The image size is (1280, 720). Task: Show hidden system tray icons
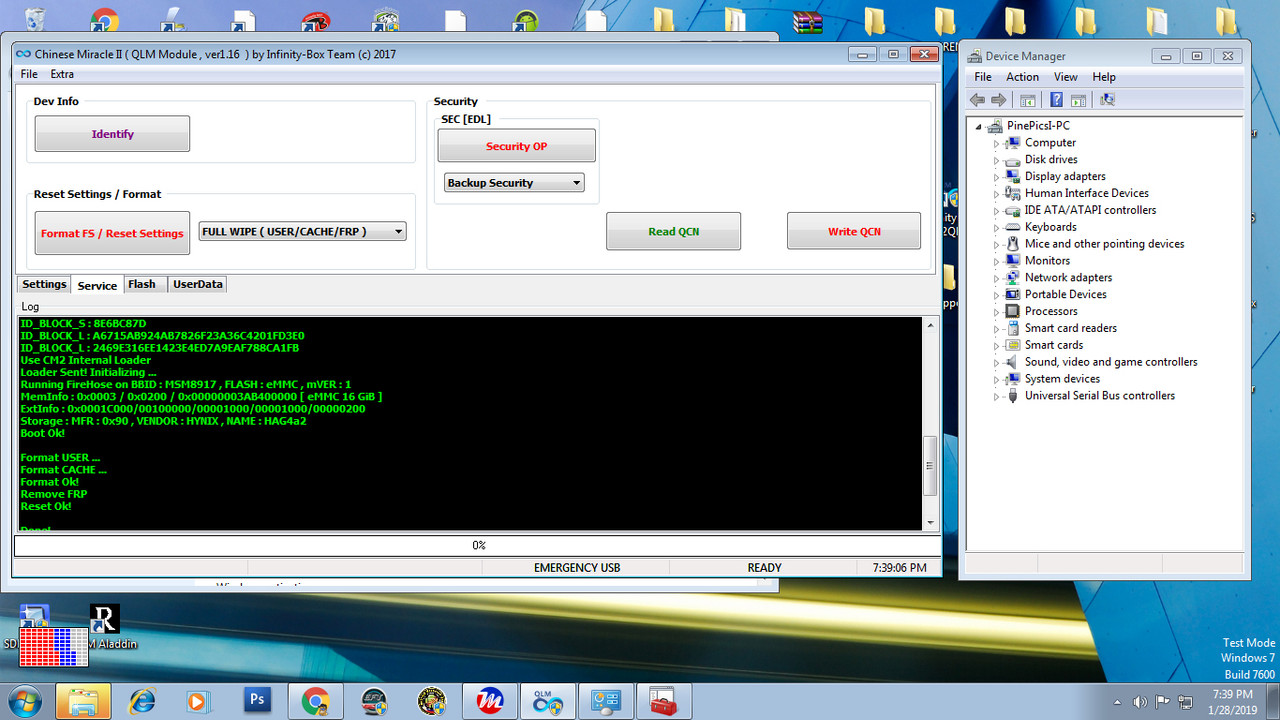pos(1118,702)
